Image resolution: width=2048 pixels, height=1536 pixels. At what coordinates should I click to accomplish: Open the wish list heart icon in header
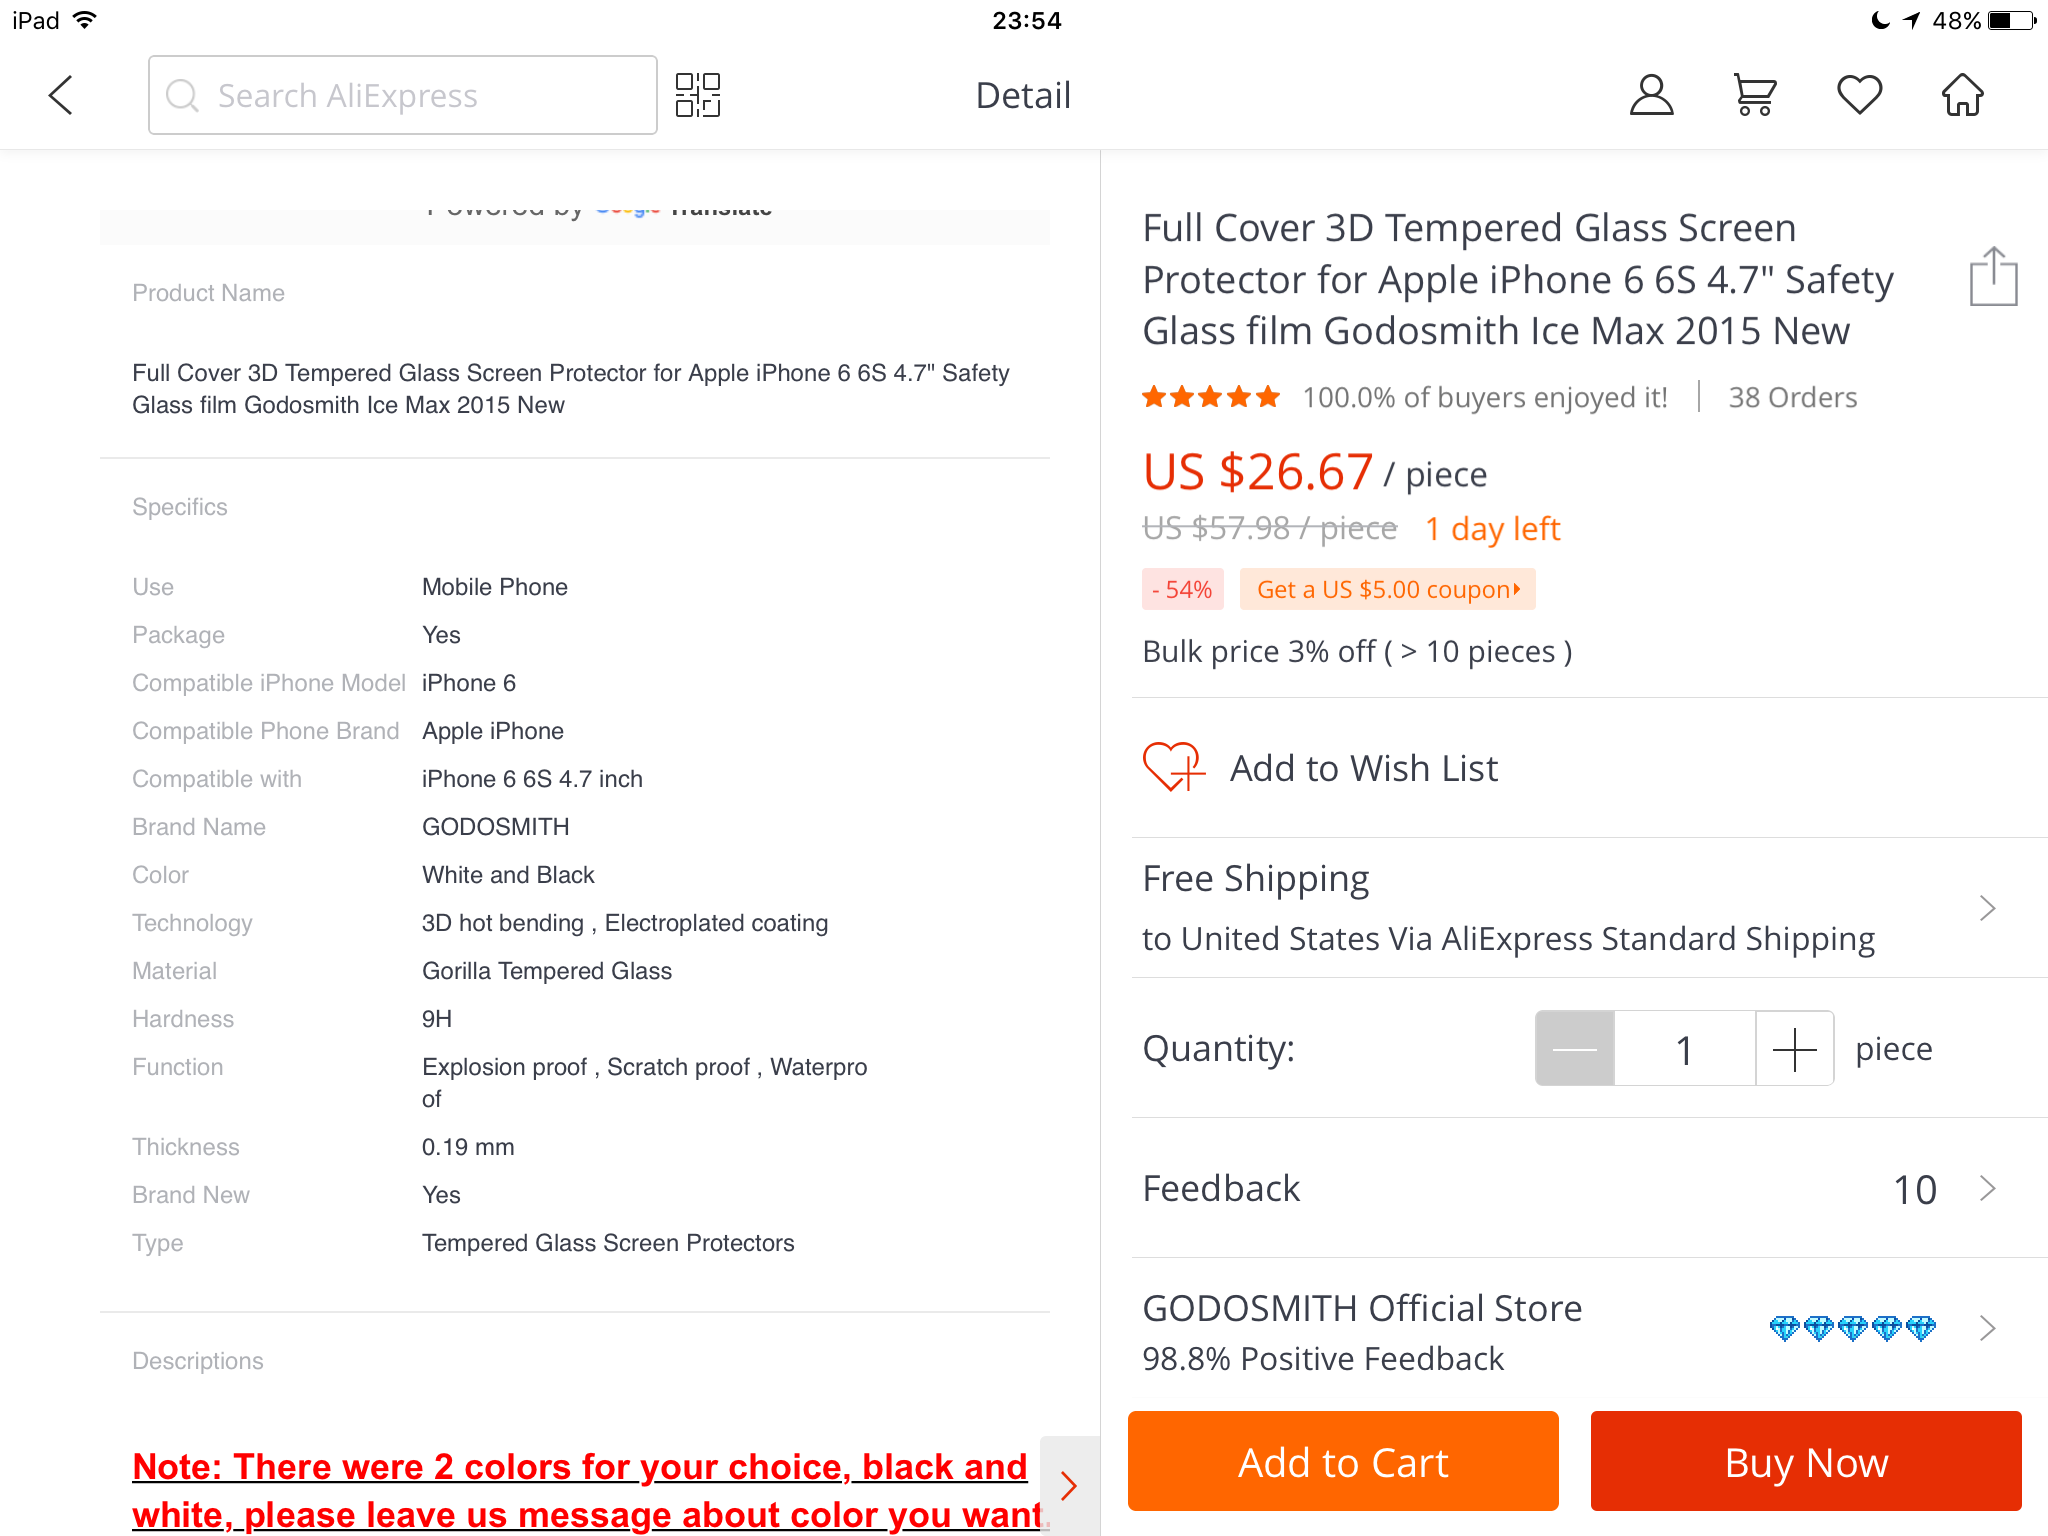pyautogui.click(x=1859, y=95)
